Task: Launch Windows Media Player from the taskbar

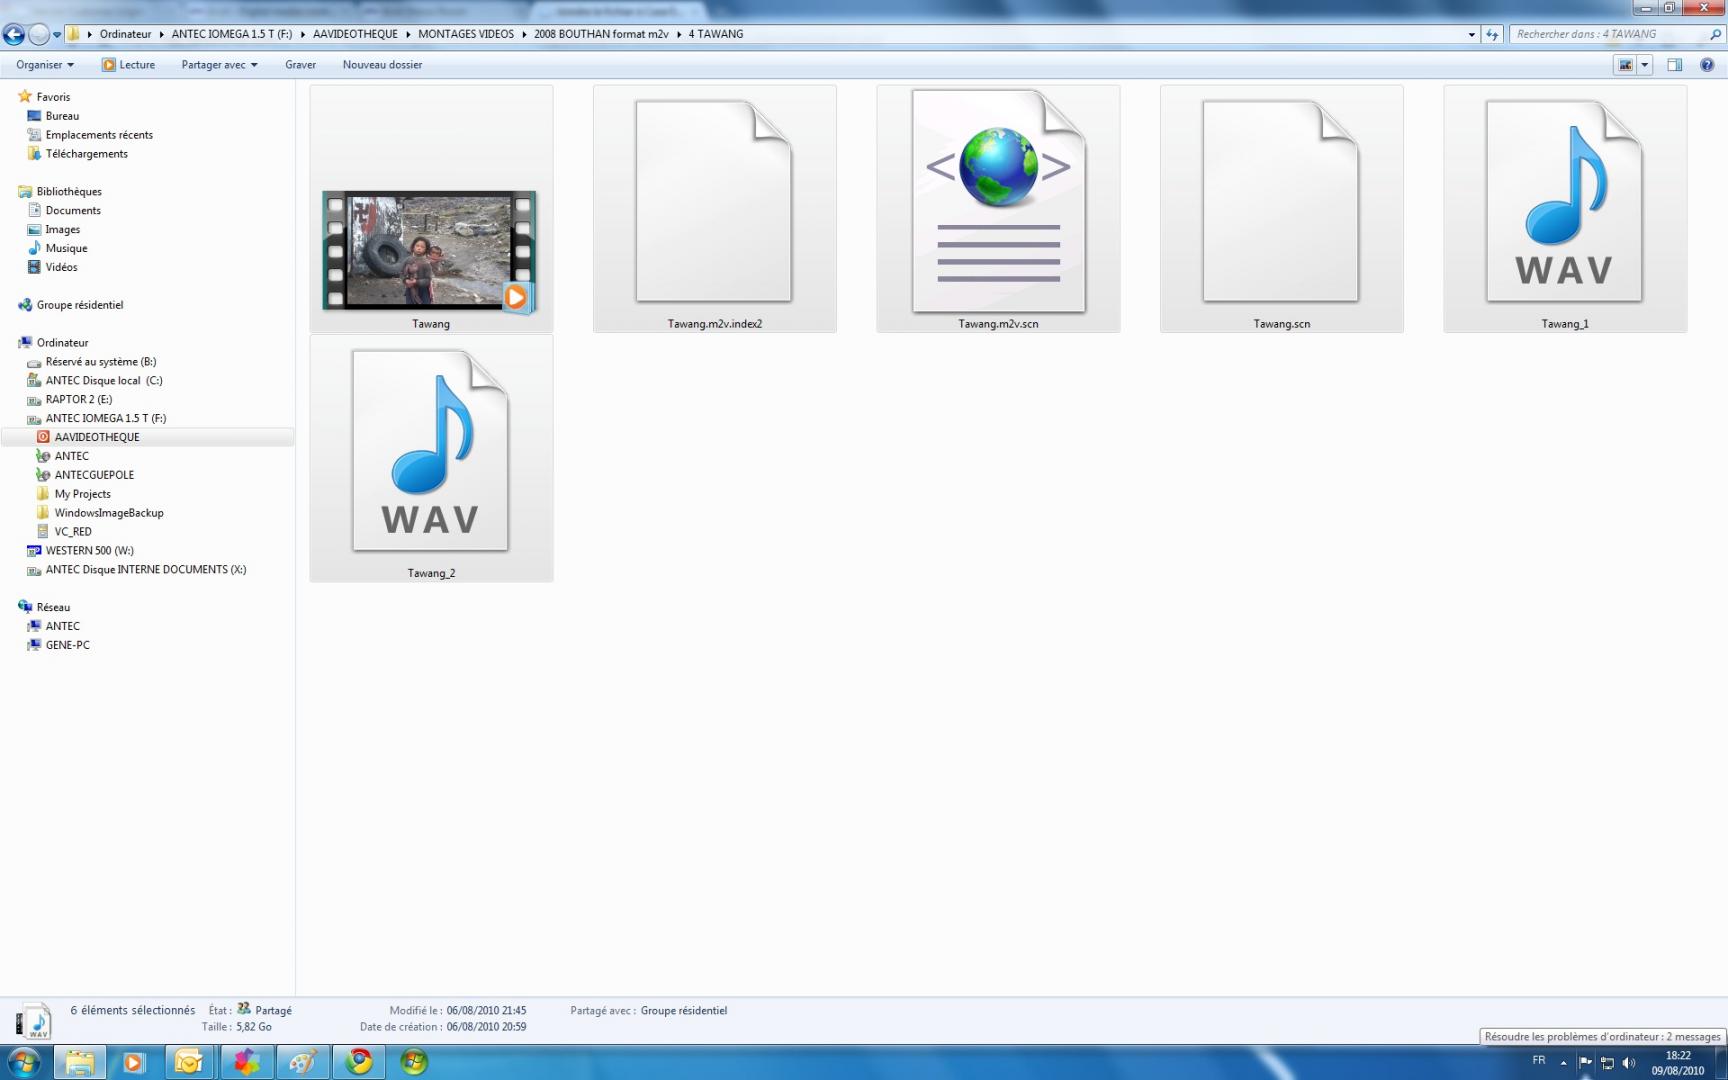Action: 134,1061
